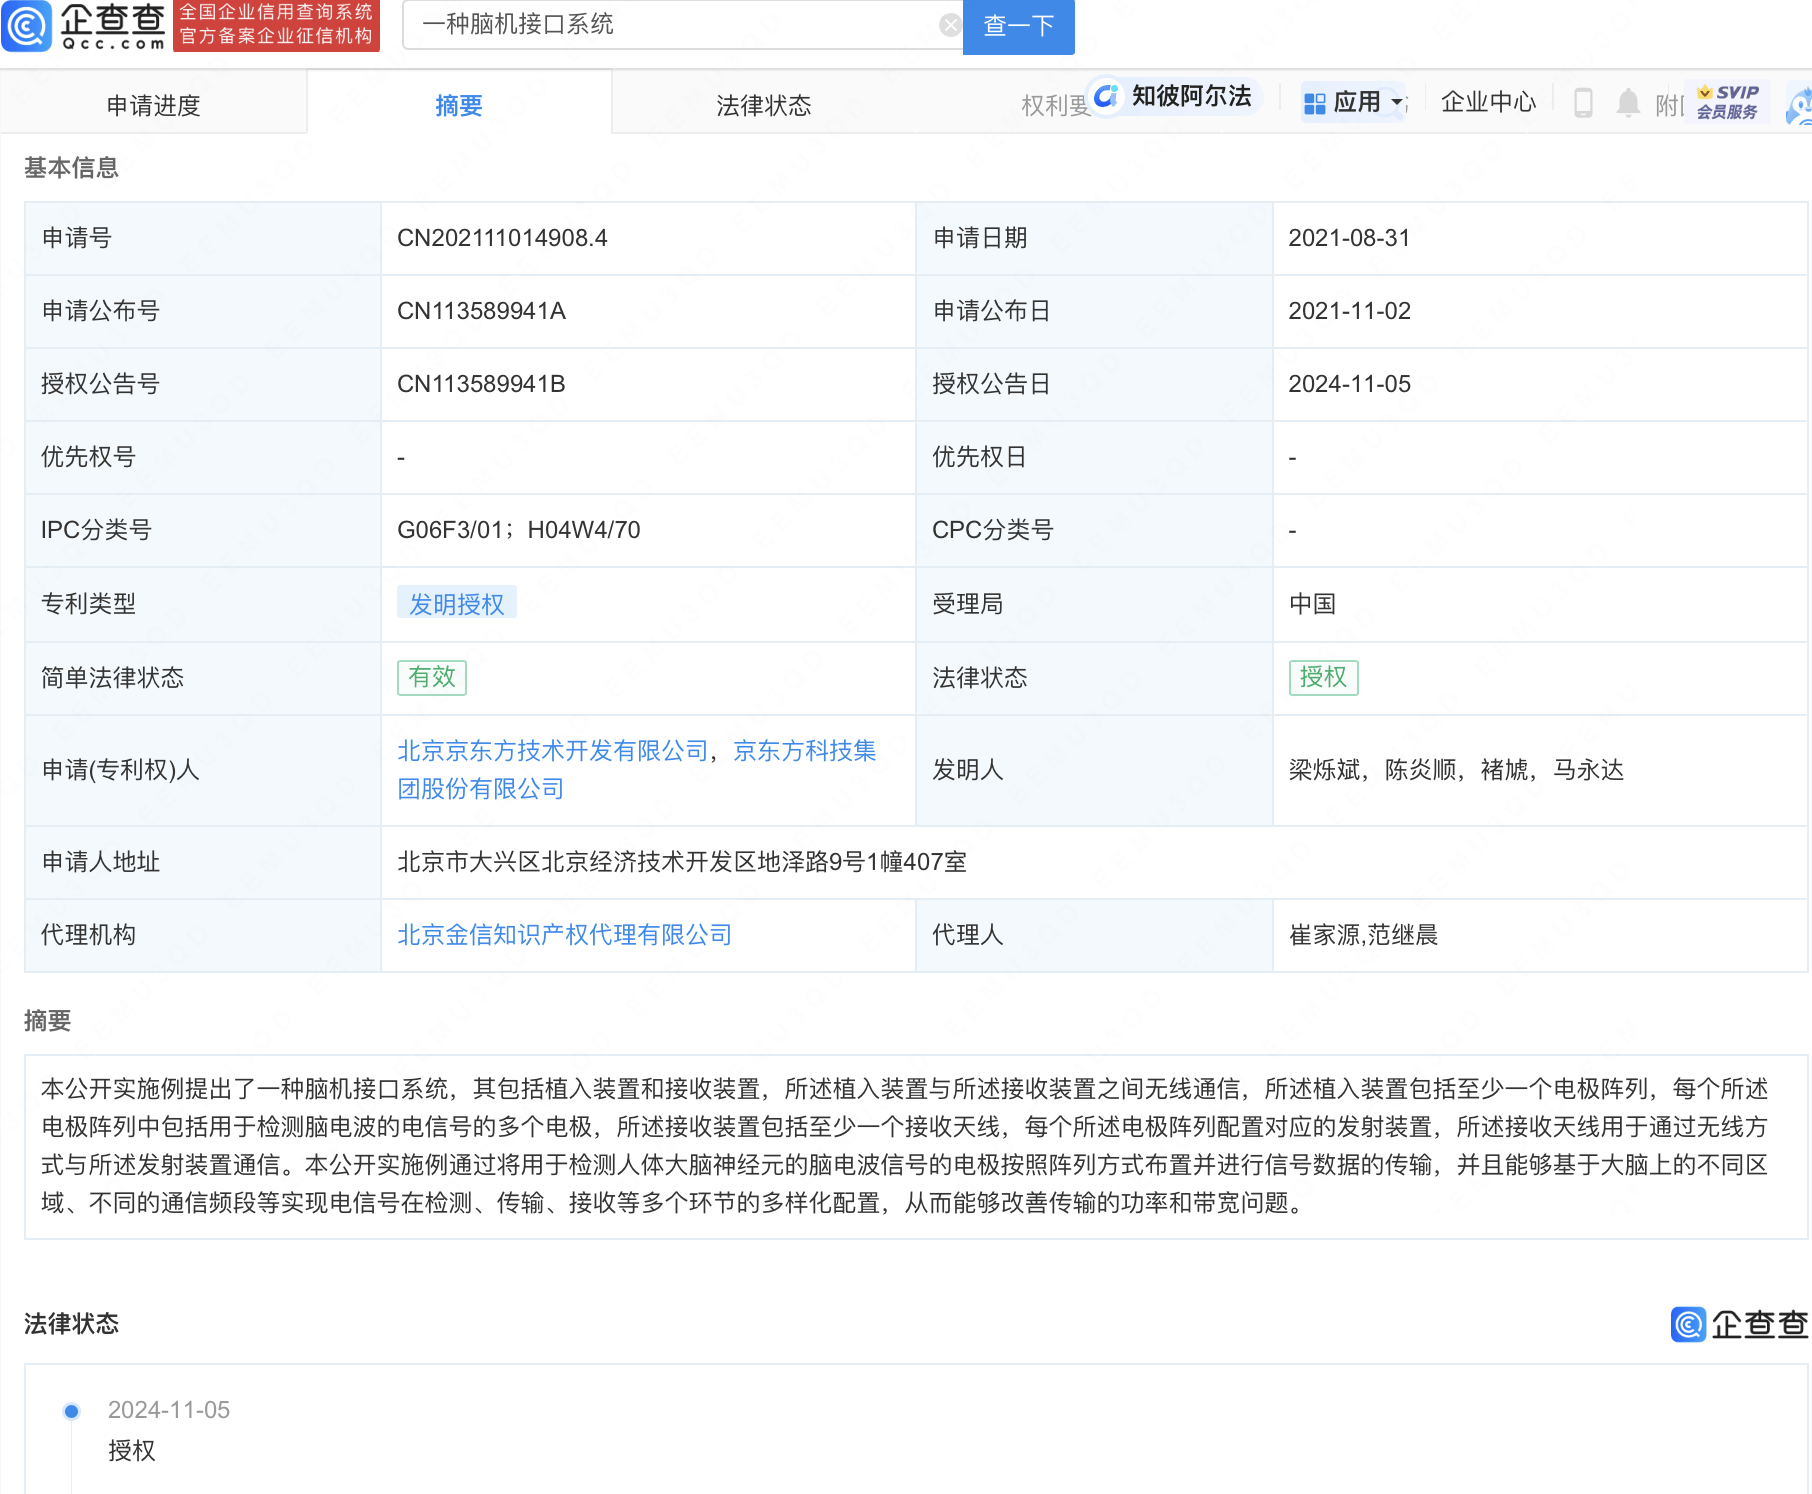Viewport: 1812px width, 1494px height.
Task: Open 企业中心 menu
Action: click(1488, 102)
